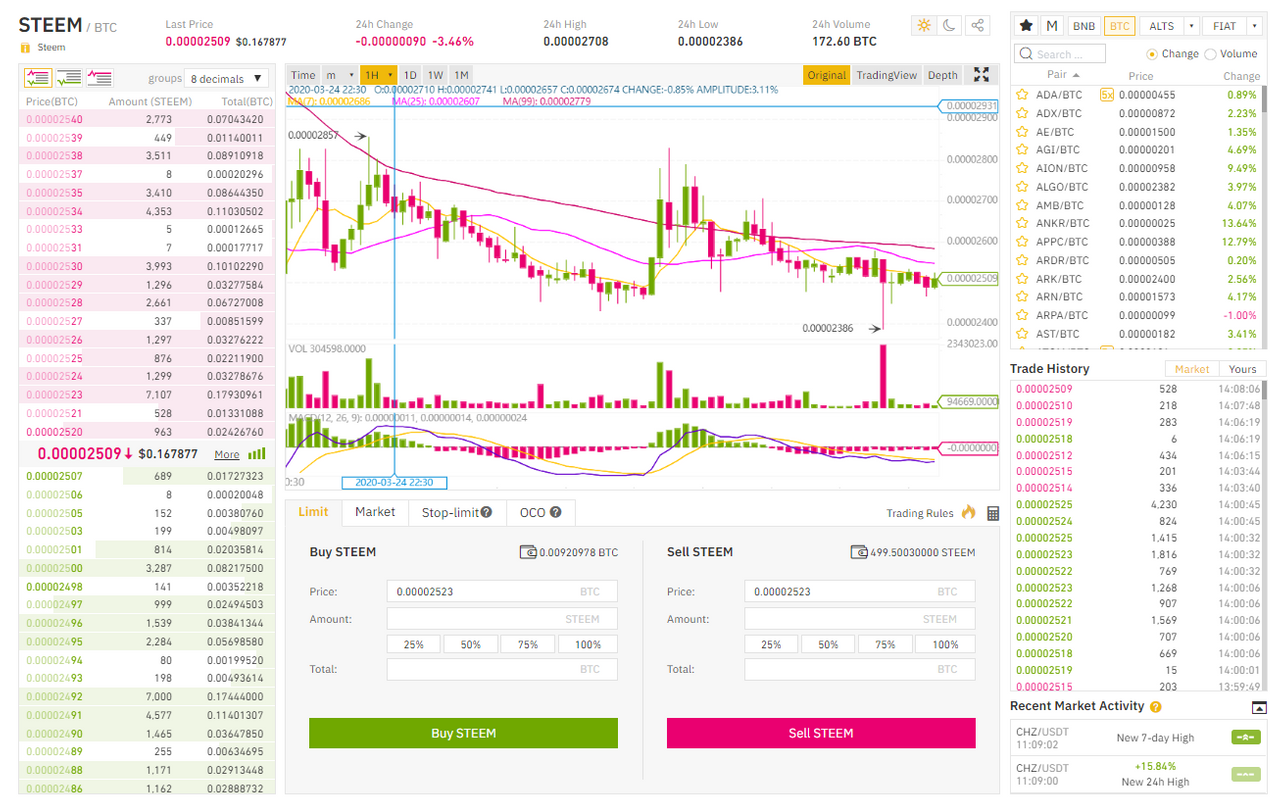
Task: Focus the pair Search box
Action: (x=1061, y=54)
